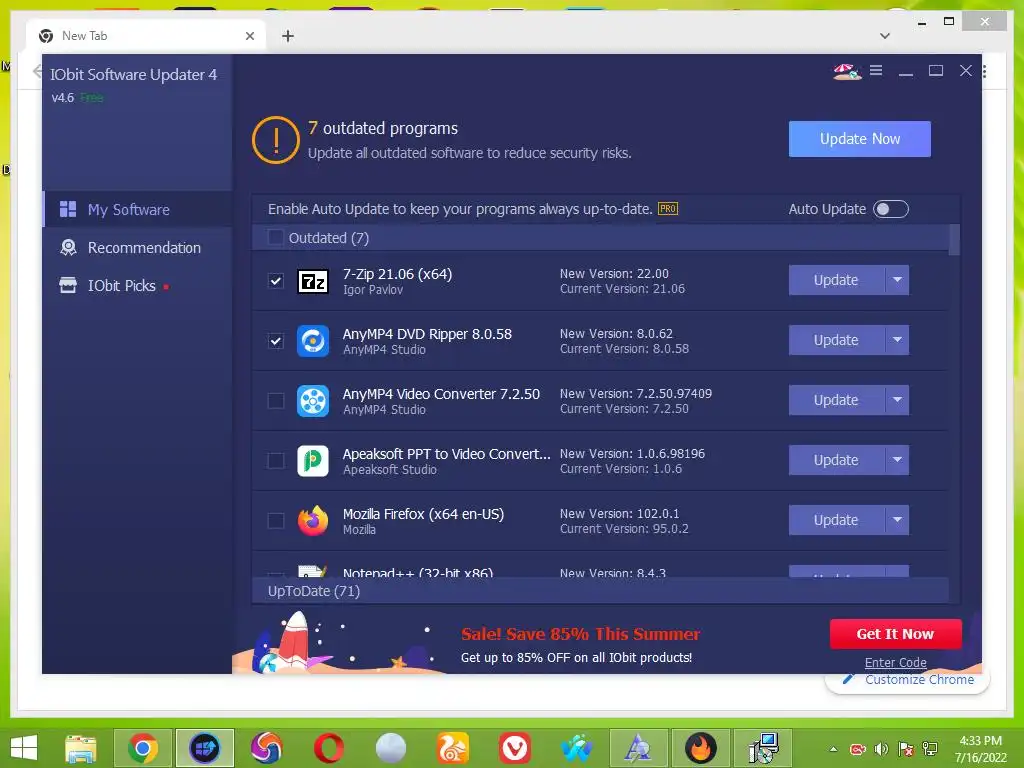The width and height of the screenshot is (1024, 768).
Task: Uncheck AnyMP4 DVD Ripper checkbox
Action: click(x=276, y=341)
